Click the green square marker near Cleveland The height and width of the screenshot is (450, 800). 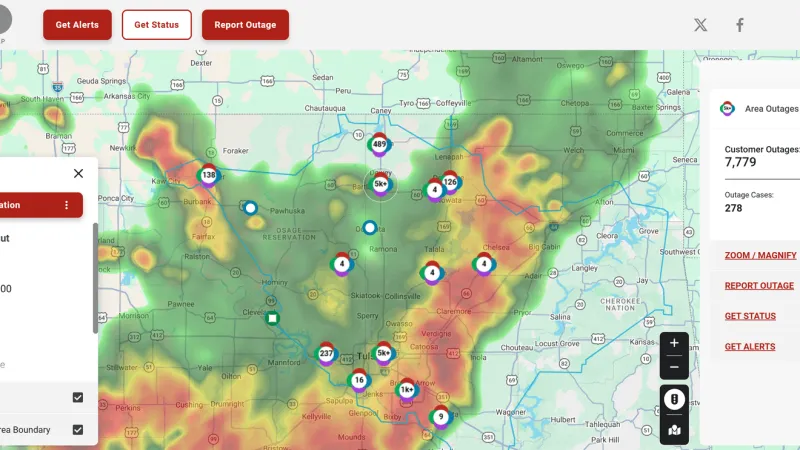(x=272, y=318)
